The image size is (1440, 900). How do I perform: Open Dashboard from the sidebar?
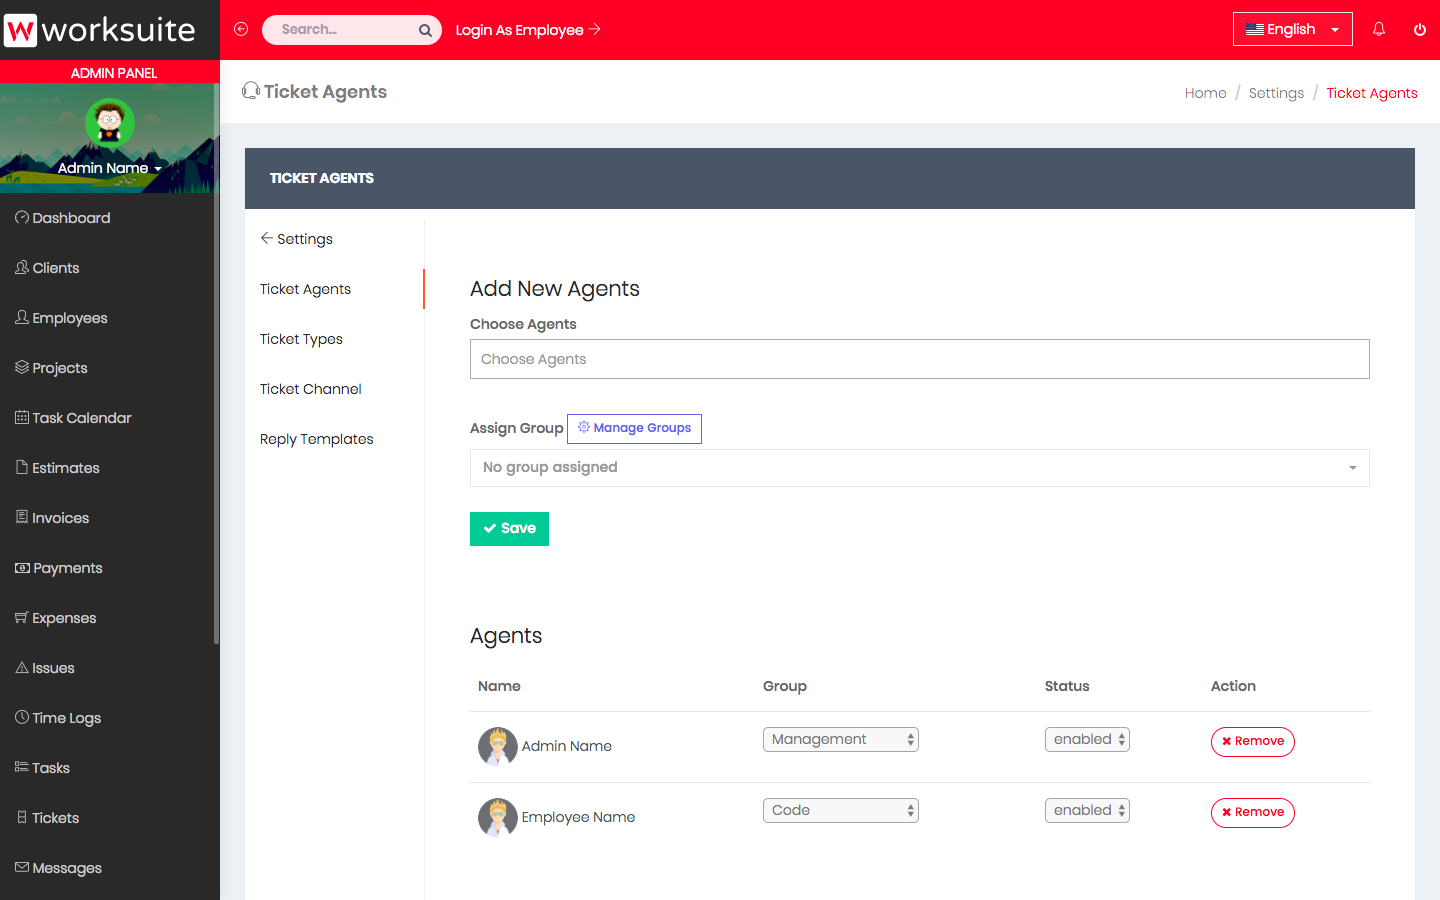[x=70, y=218]
